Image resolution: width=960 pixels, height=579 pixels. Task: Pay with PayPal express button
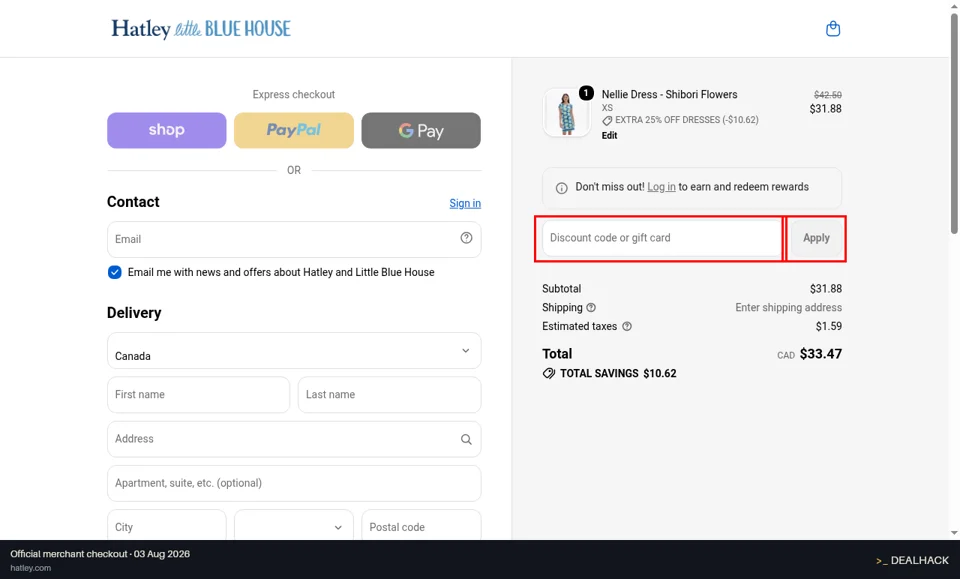click(294, 130)
